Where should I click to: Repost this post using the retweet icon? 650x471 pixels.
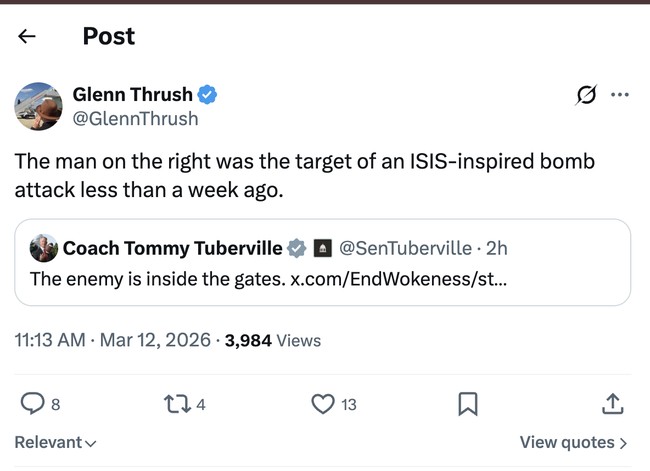[x=176, y=403]
